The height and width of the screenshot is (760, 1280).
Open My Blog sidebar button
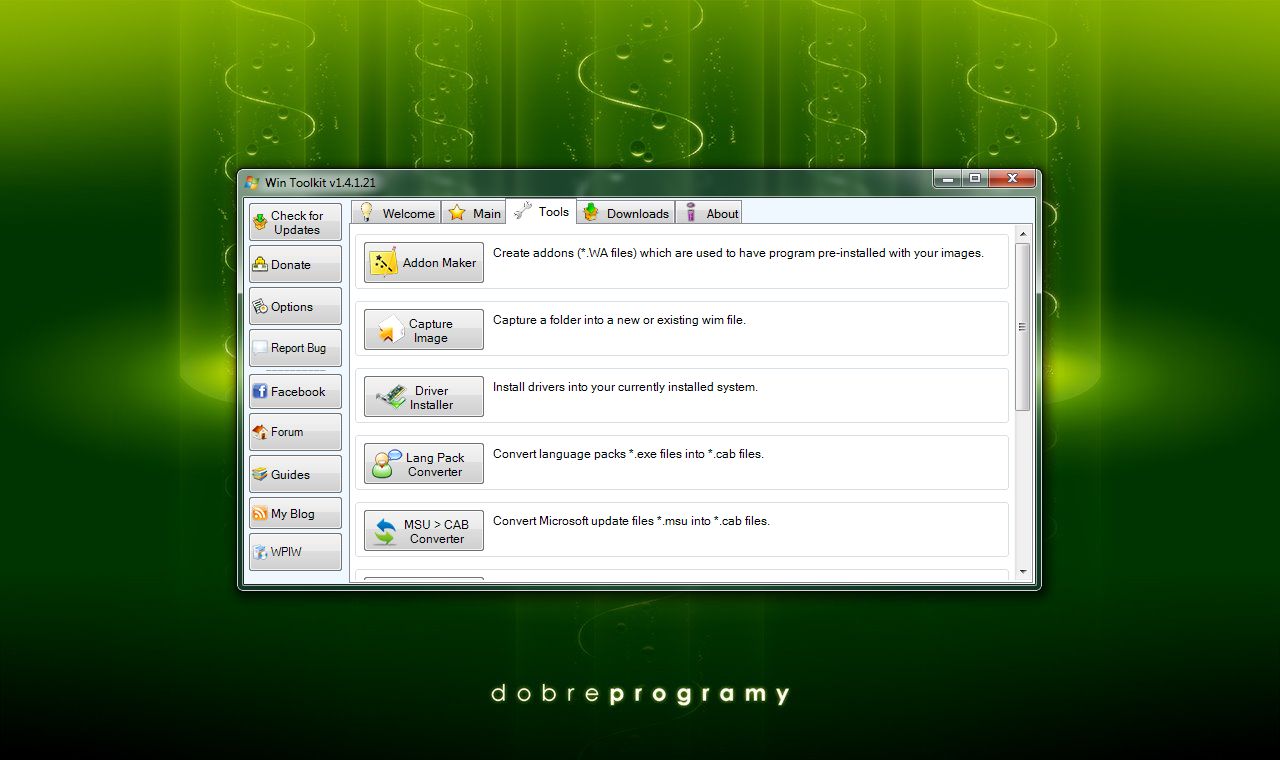pos(295,514)
